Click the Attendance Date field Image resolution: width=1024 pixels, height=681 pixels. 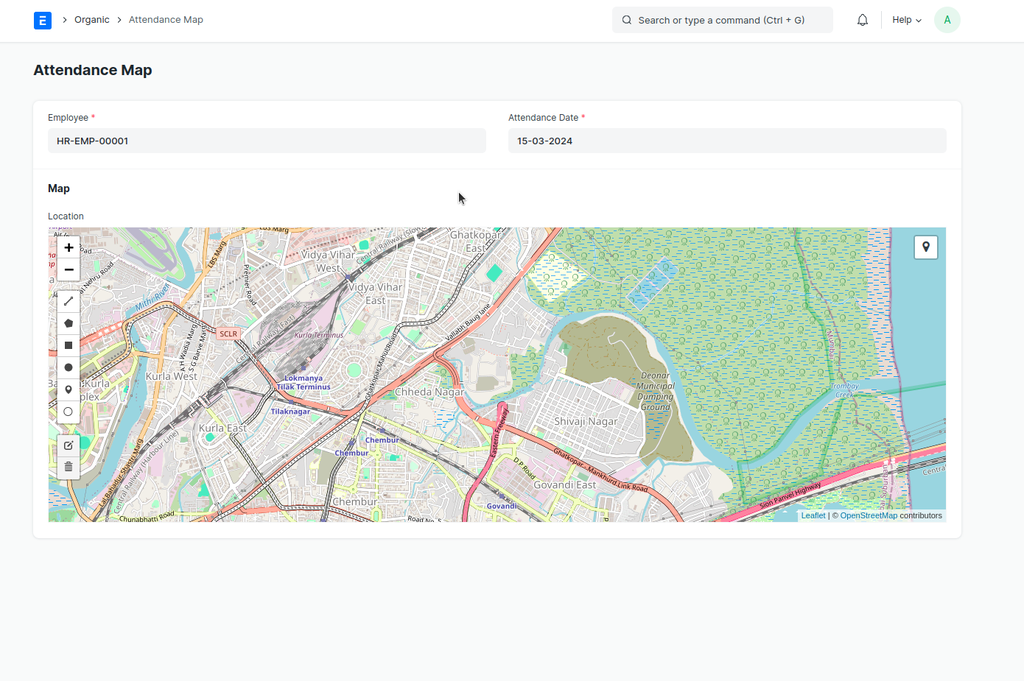[x=726, y=141]
